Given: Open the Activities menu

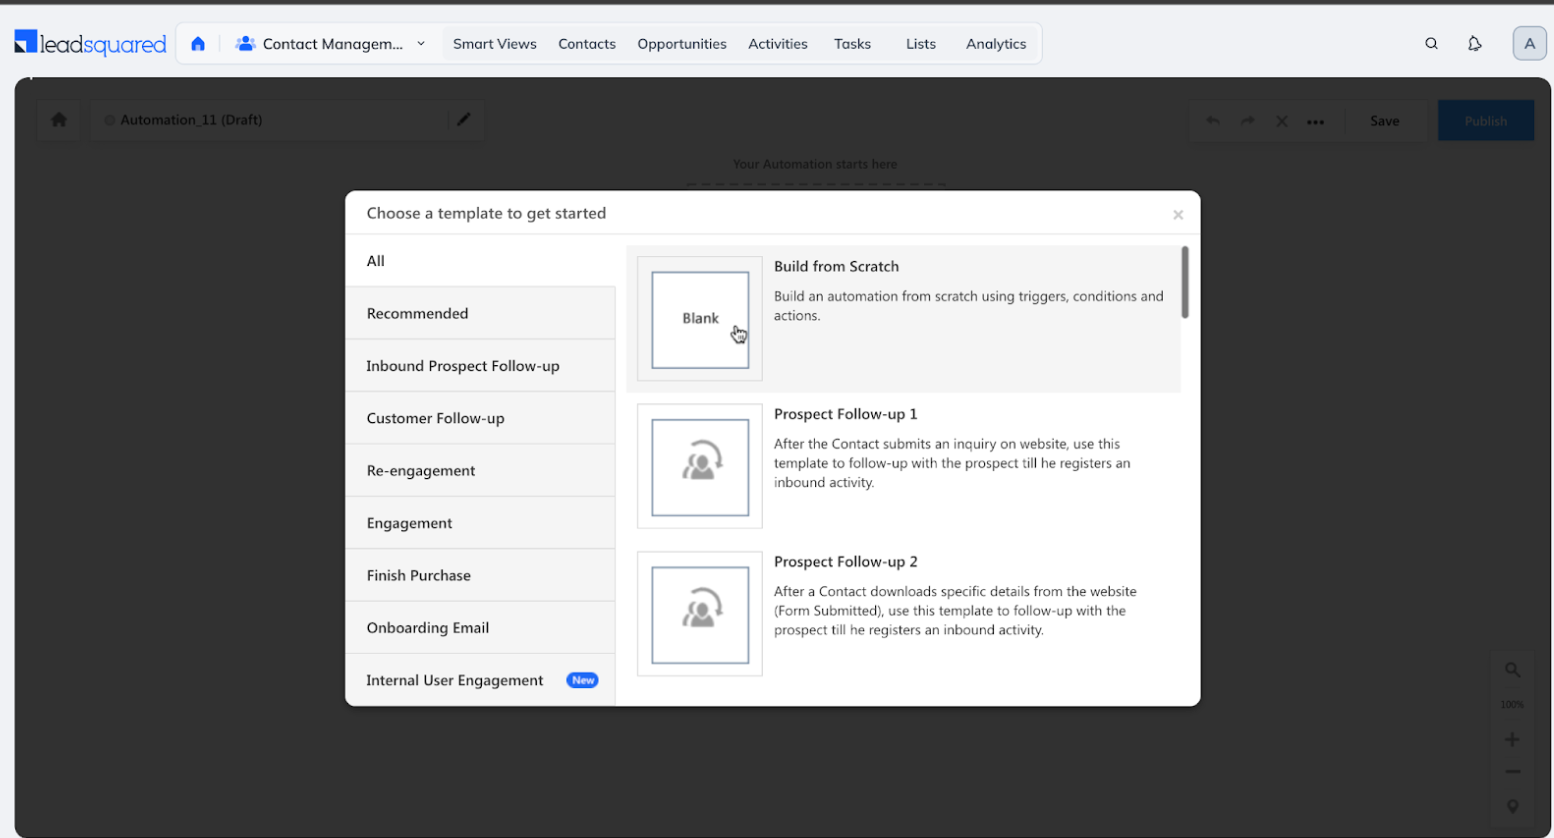Looking at the screenshot, I should 778,44.
